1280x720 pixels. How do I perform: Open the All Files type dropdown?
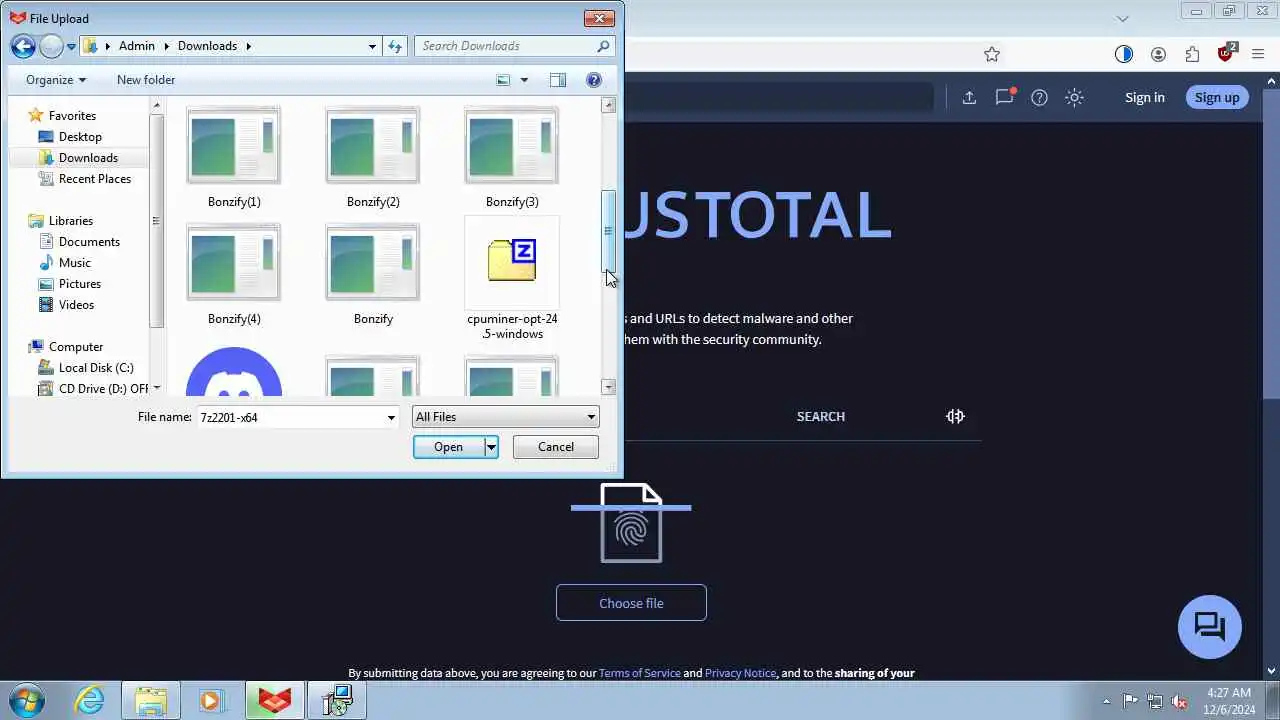coord(505,417)
